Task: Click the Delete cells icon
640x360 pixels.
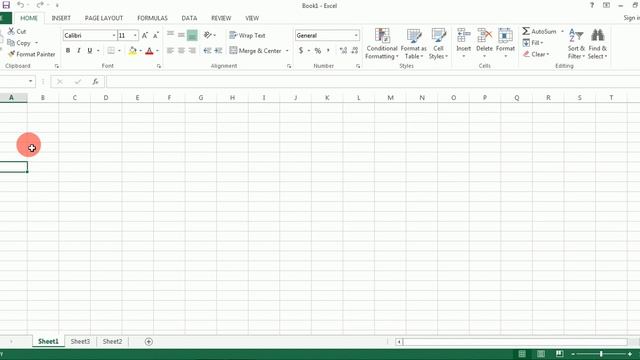Action: coord(484,36)
